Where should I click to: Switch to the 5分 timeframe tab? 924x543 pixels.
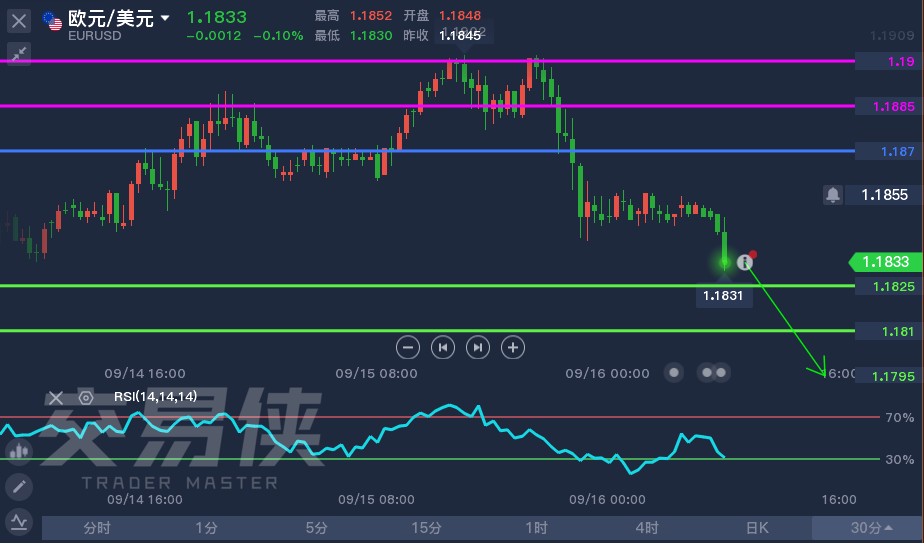coord(317,528)
